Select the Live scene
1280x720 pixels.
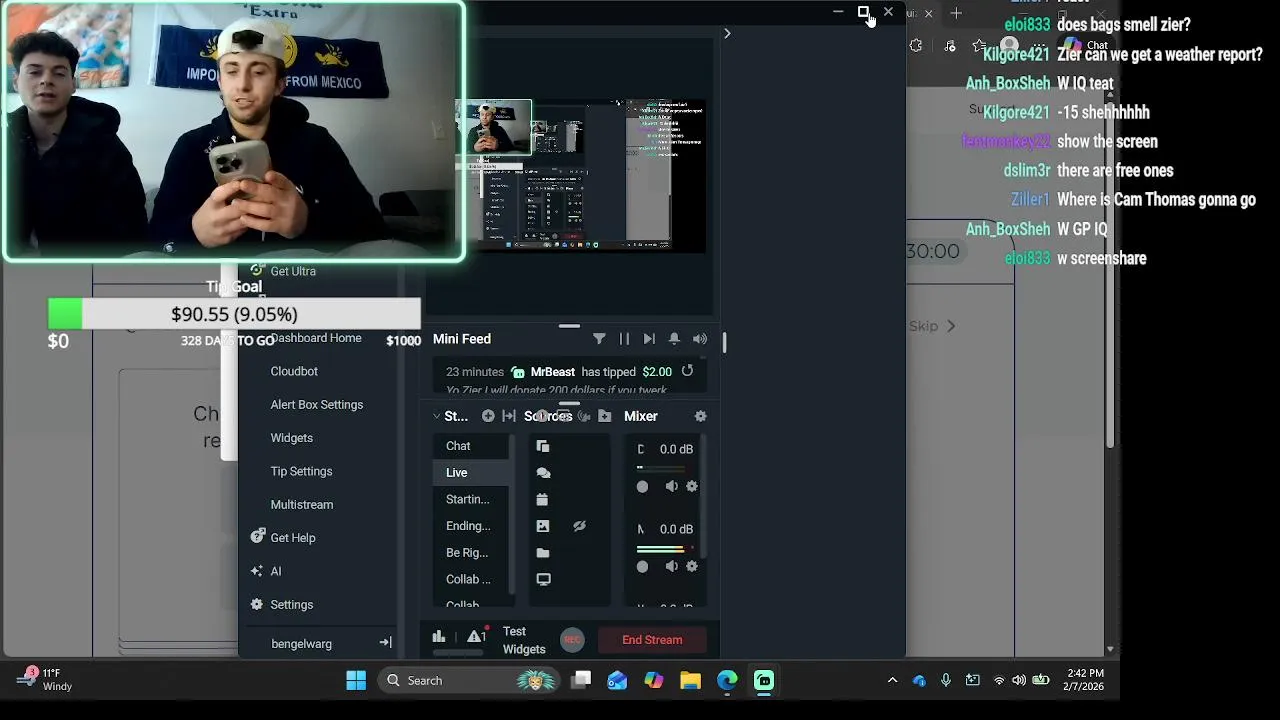point(472,473)
